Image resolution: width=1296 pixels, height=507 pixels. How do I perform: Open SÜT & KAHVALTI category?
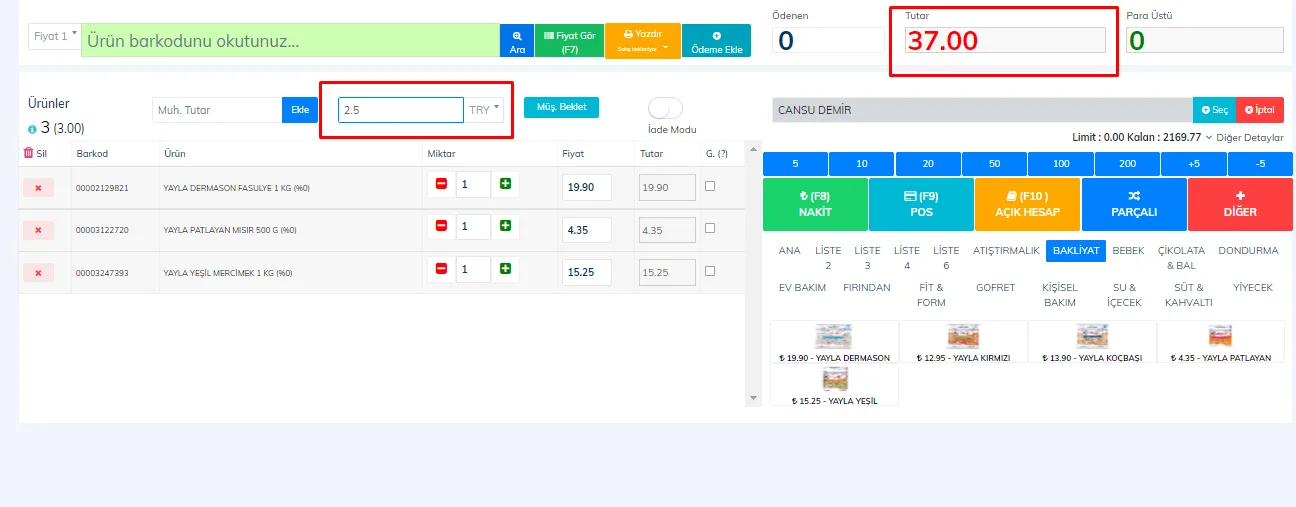tap(1188, 295)
